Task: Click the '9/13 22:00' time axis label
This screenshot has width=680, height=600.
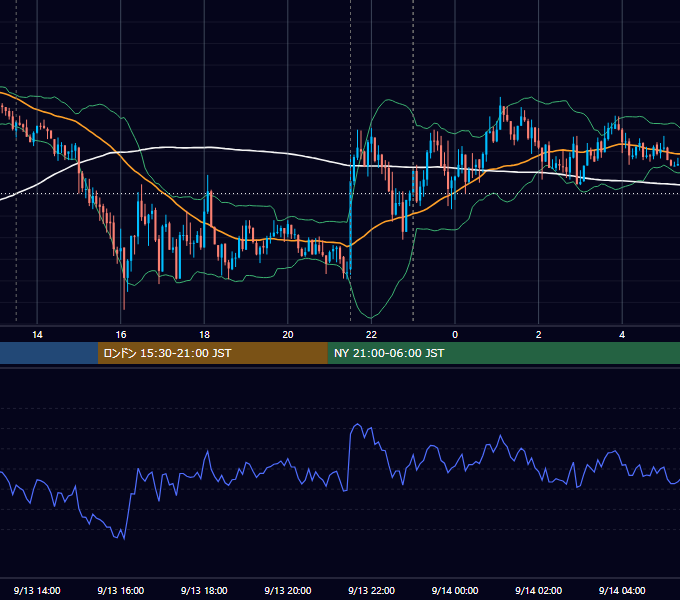Action: (x=372, y=590)
